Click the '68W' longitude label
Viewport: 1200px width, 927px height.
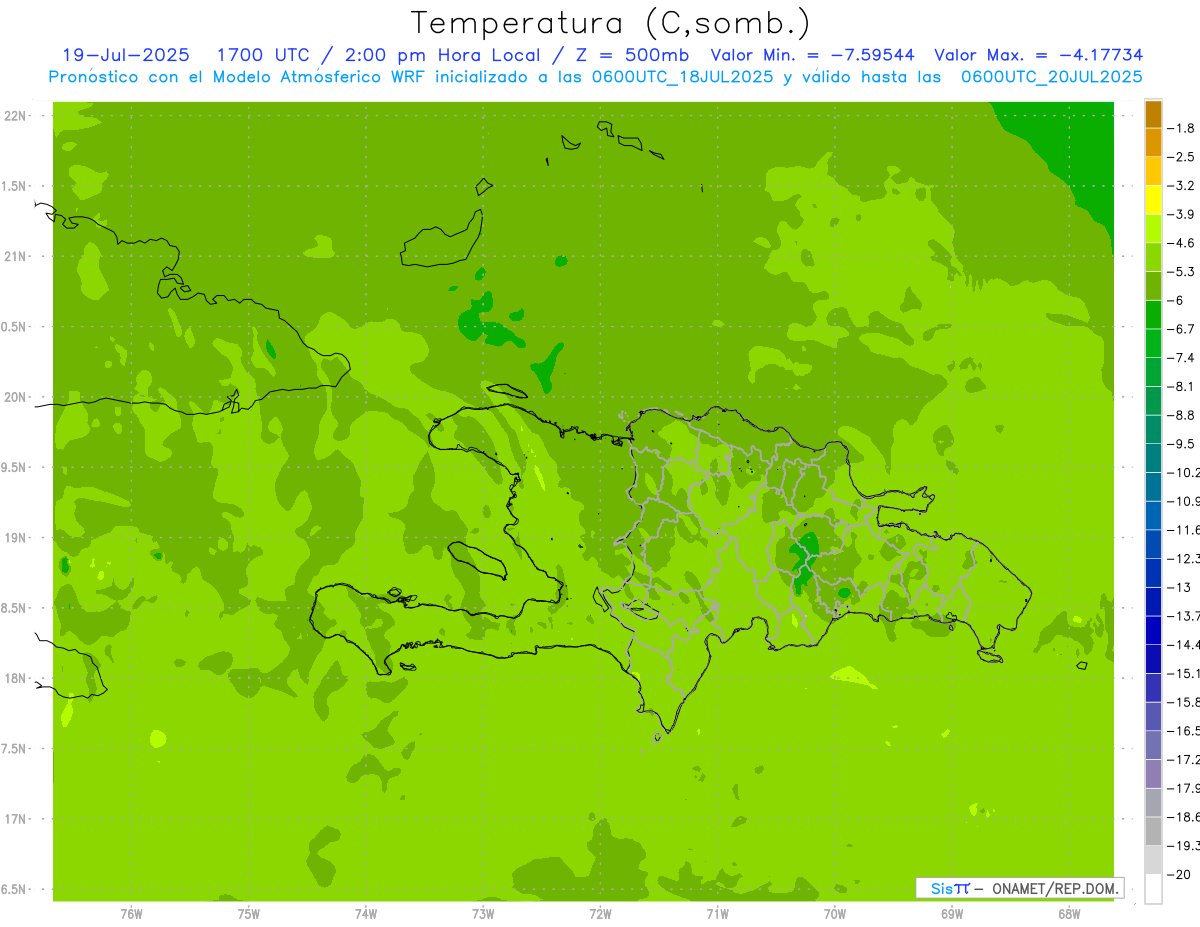[1069, 913]
